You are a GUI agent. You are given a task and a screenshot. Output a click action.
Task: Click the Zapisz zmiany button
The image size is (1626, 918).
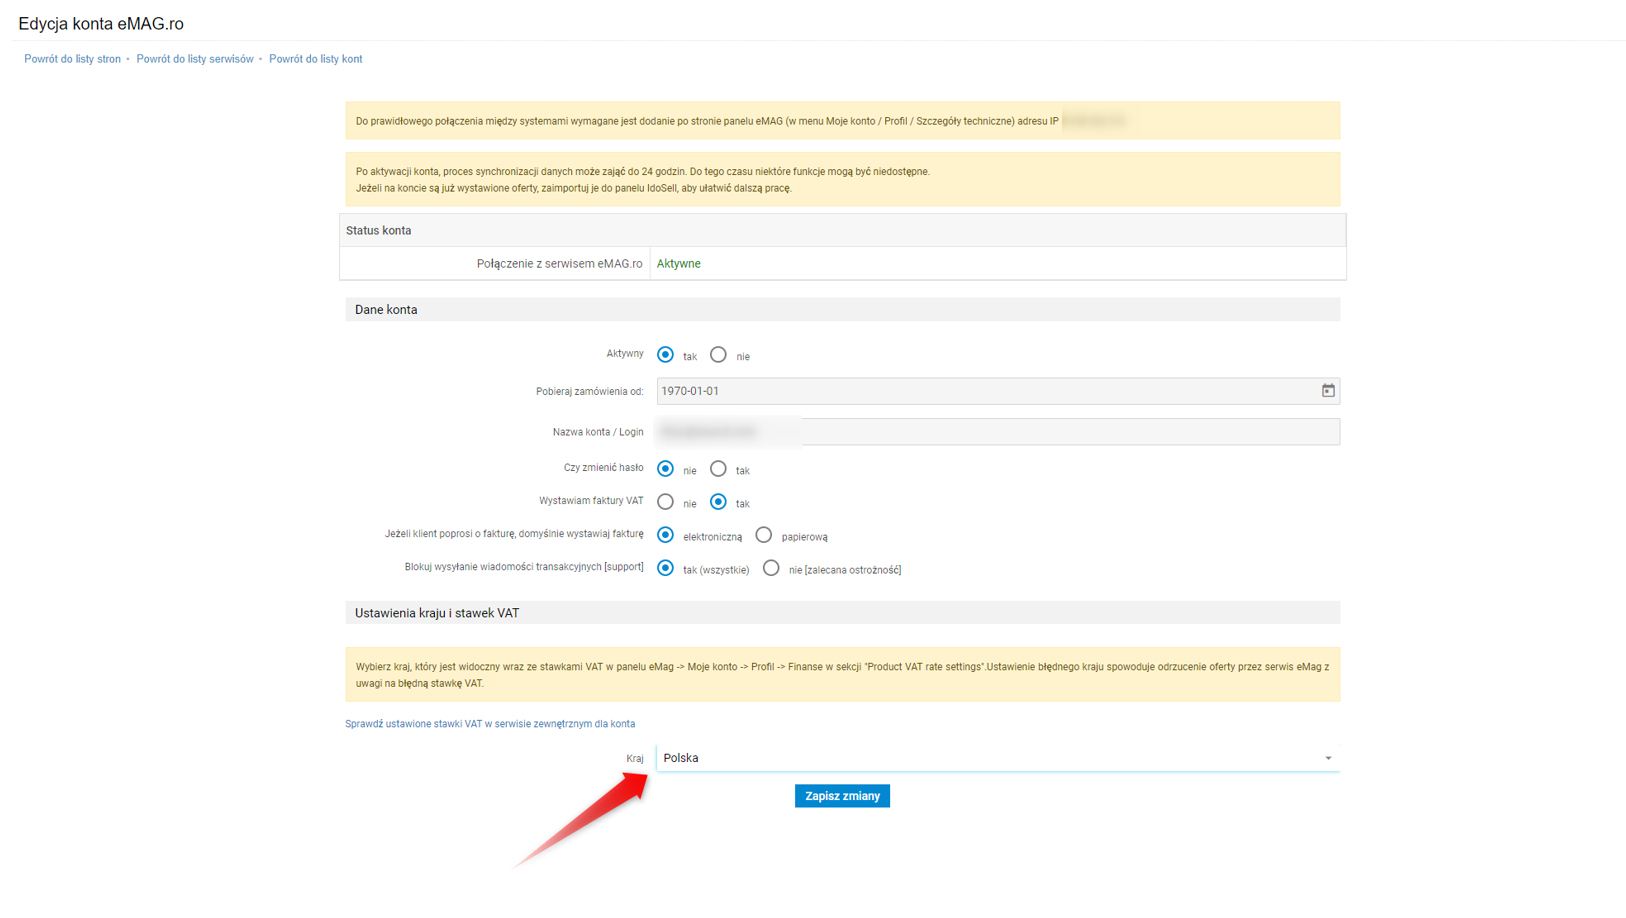pos(842,796)
